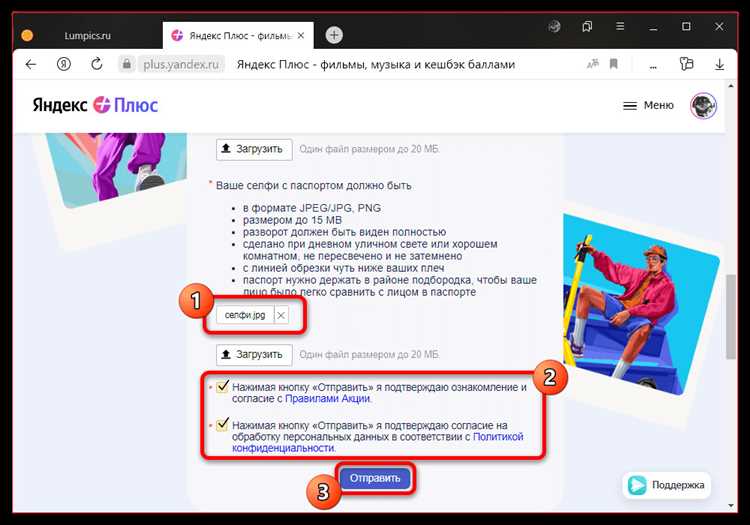Open the browser extensions icon
This screenshot has width=750, height=525.
(x=686, y=64)
